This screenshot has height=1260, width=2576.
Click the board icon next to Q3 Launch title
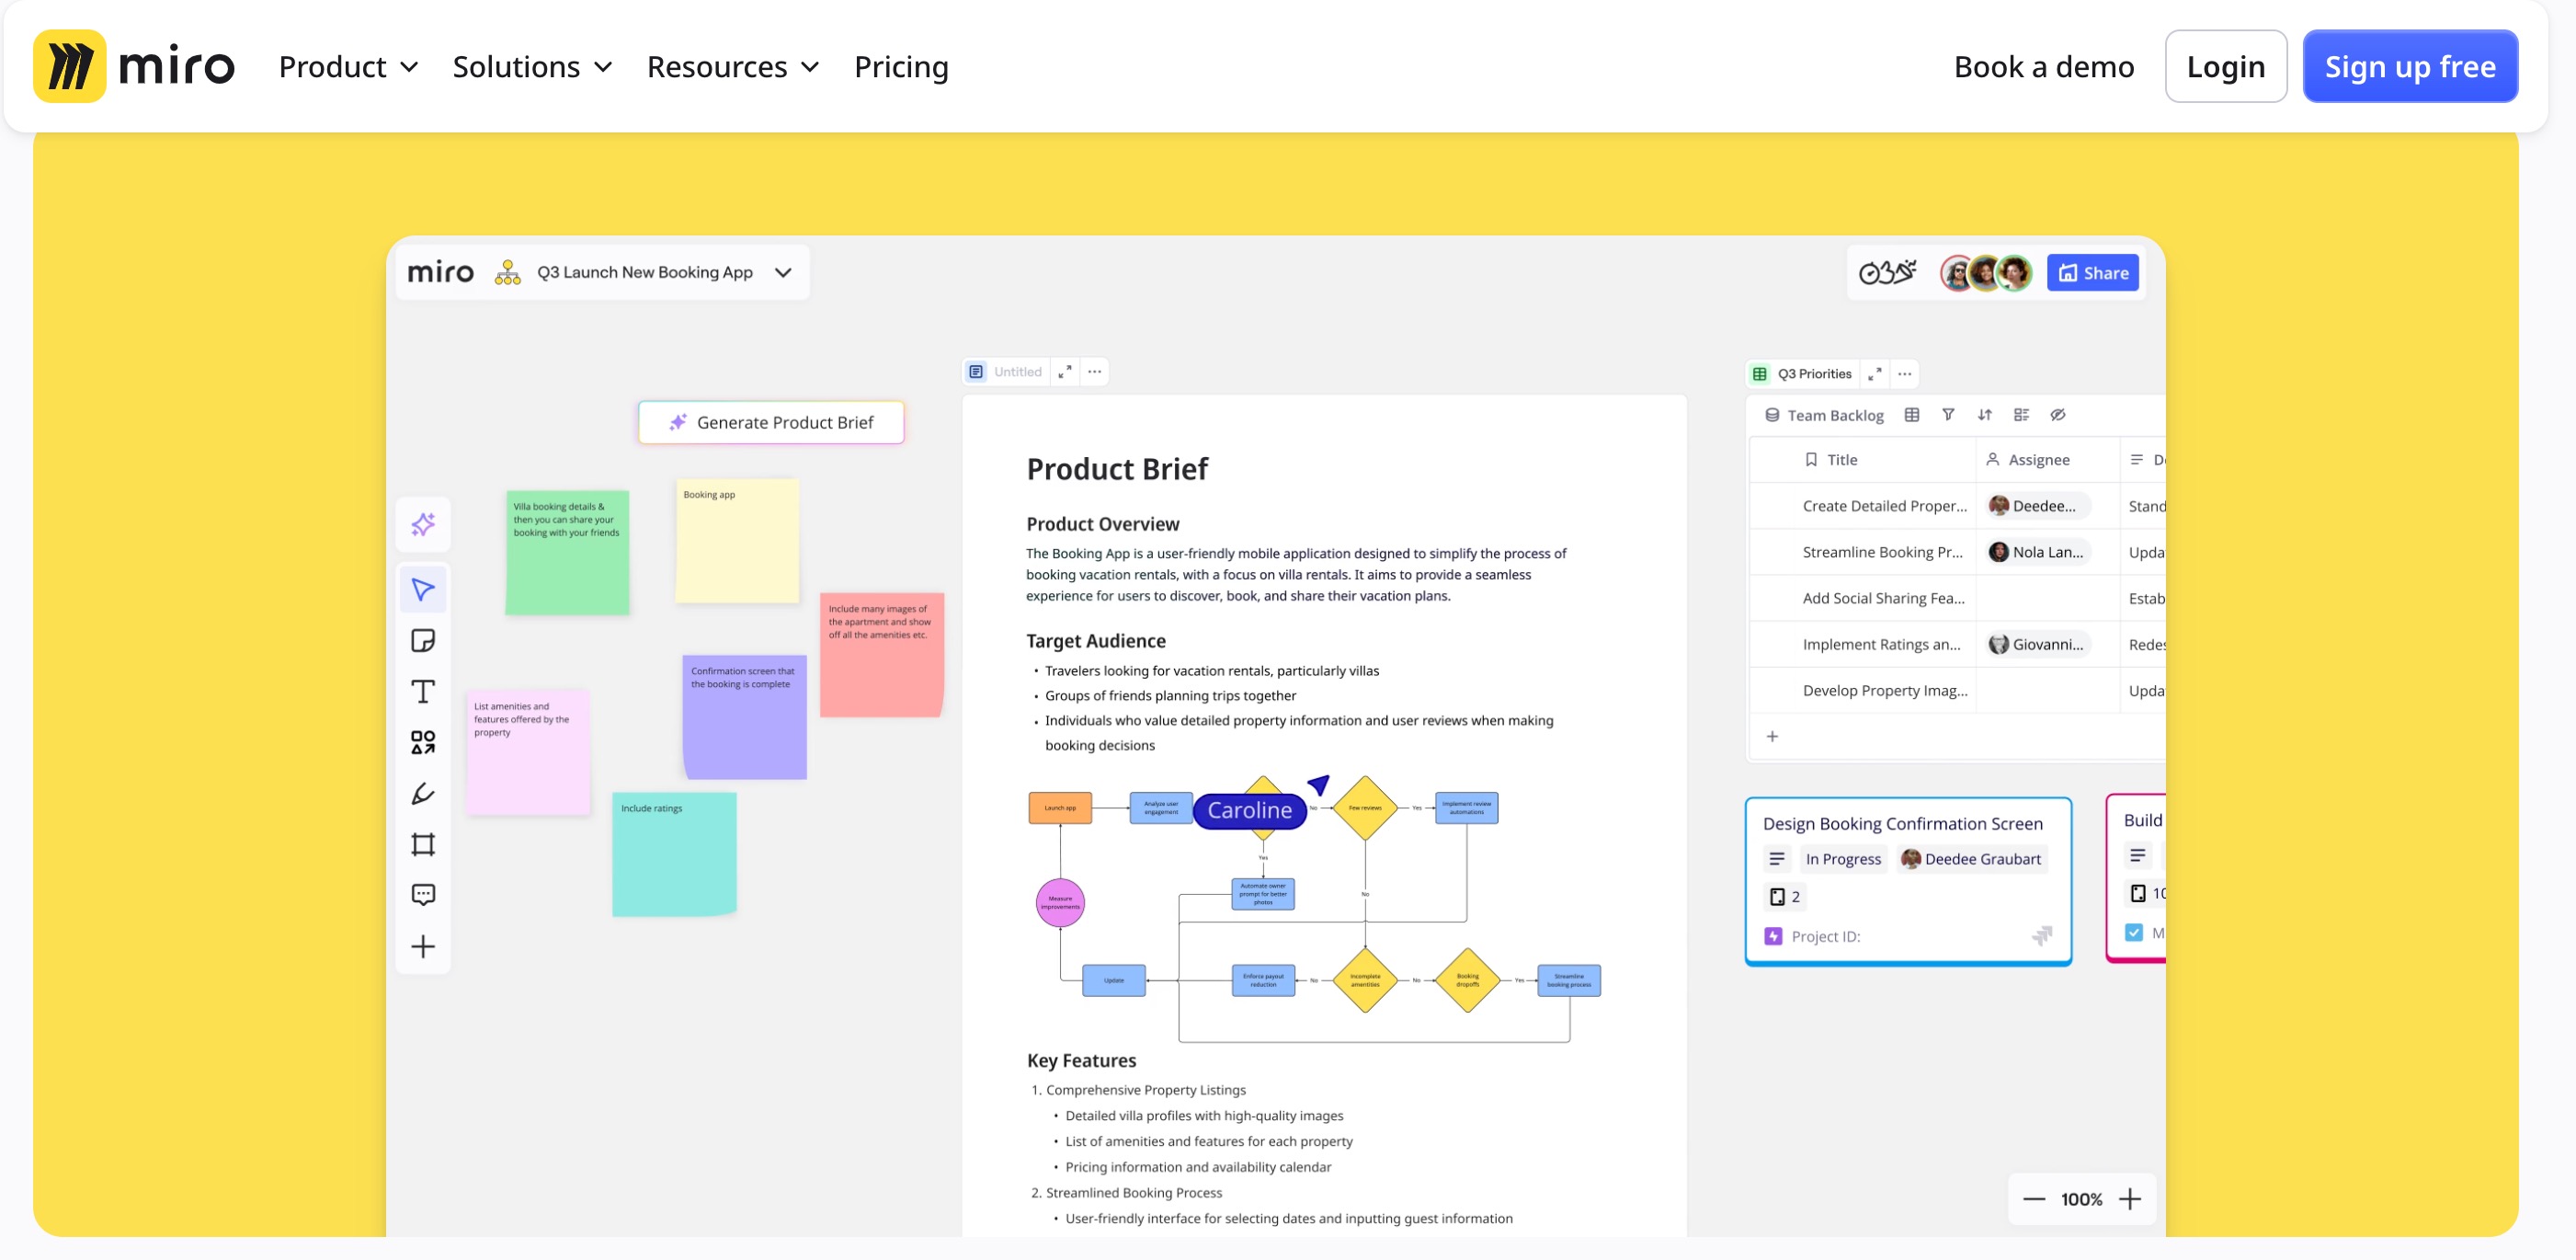click(508, 272)
